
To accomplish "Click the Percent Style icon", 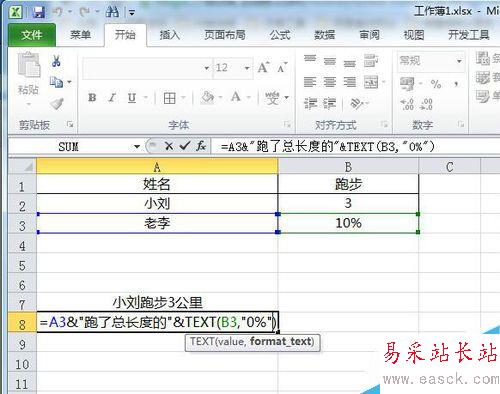I will click(436, 84).
